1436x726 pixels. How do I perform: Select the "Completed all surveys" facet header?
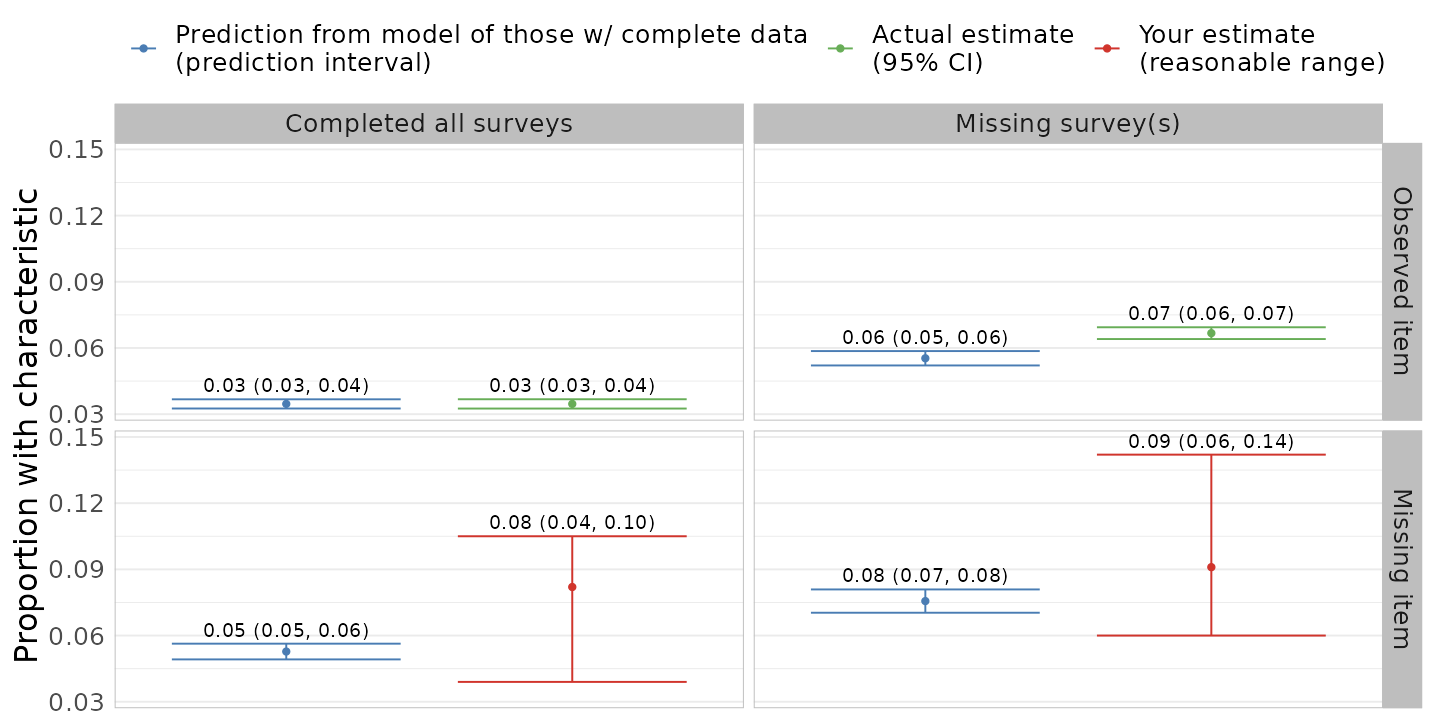pyautogui.click(x=429, y=124)
